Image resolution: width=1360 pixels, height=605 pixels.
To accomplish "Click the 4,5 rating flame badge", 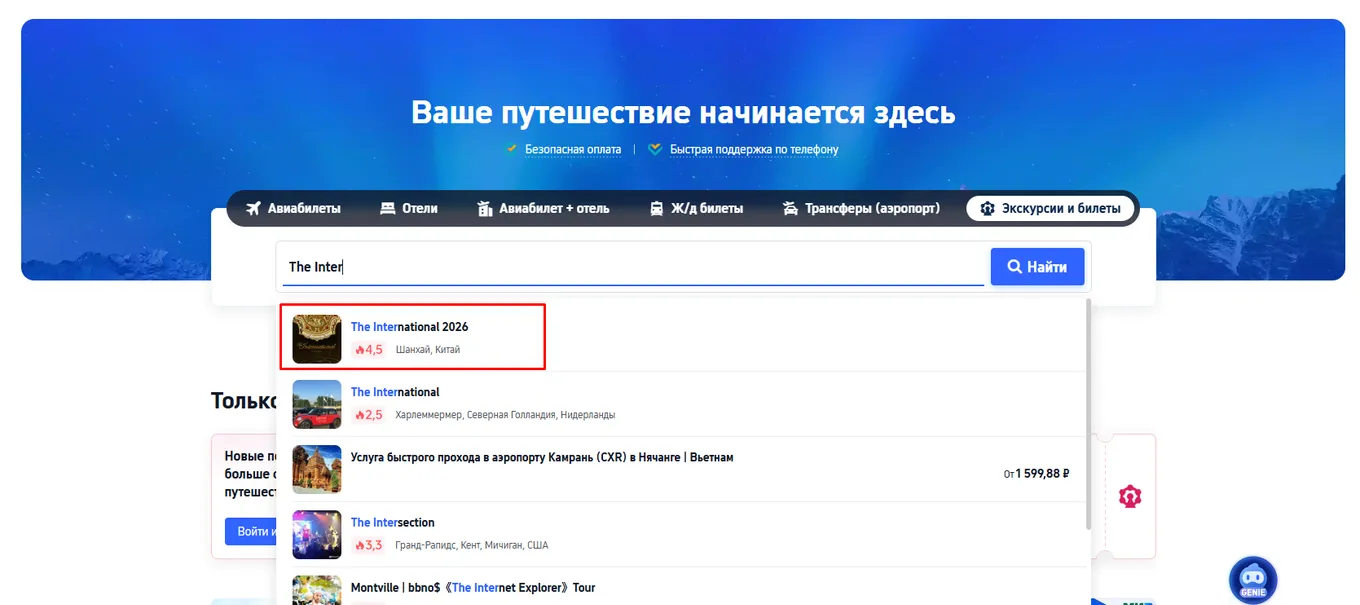I will click(368, 350).
